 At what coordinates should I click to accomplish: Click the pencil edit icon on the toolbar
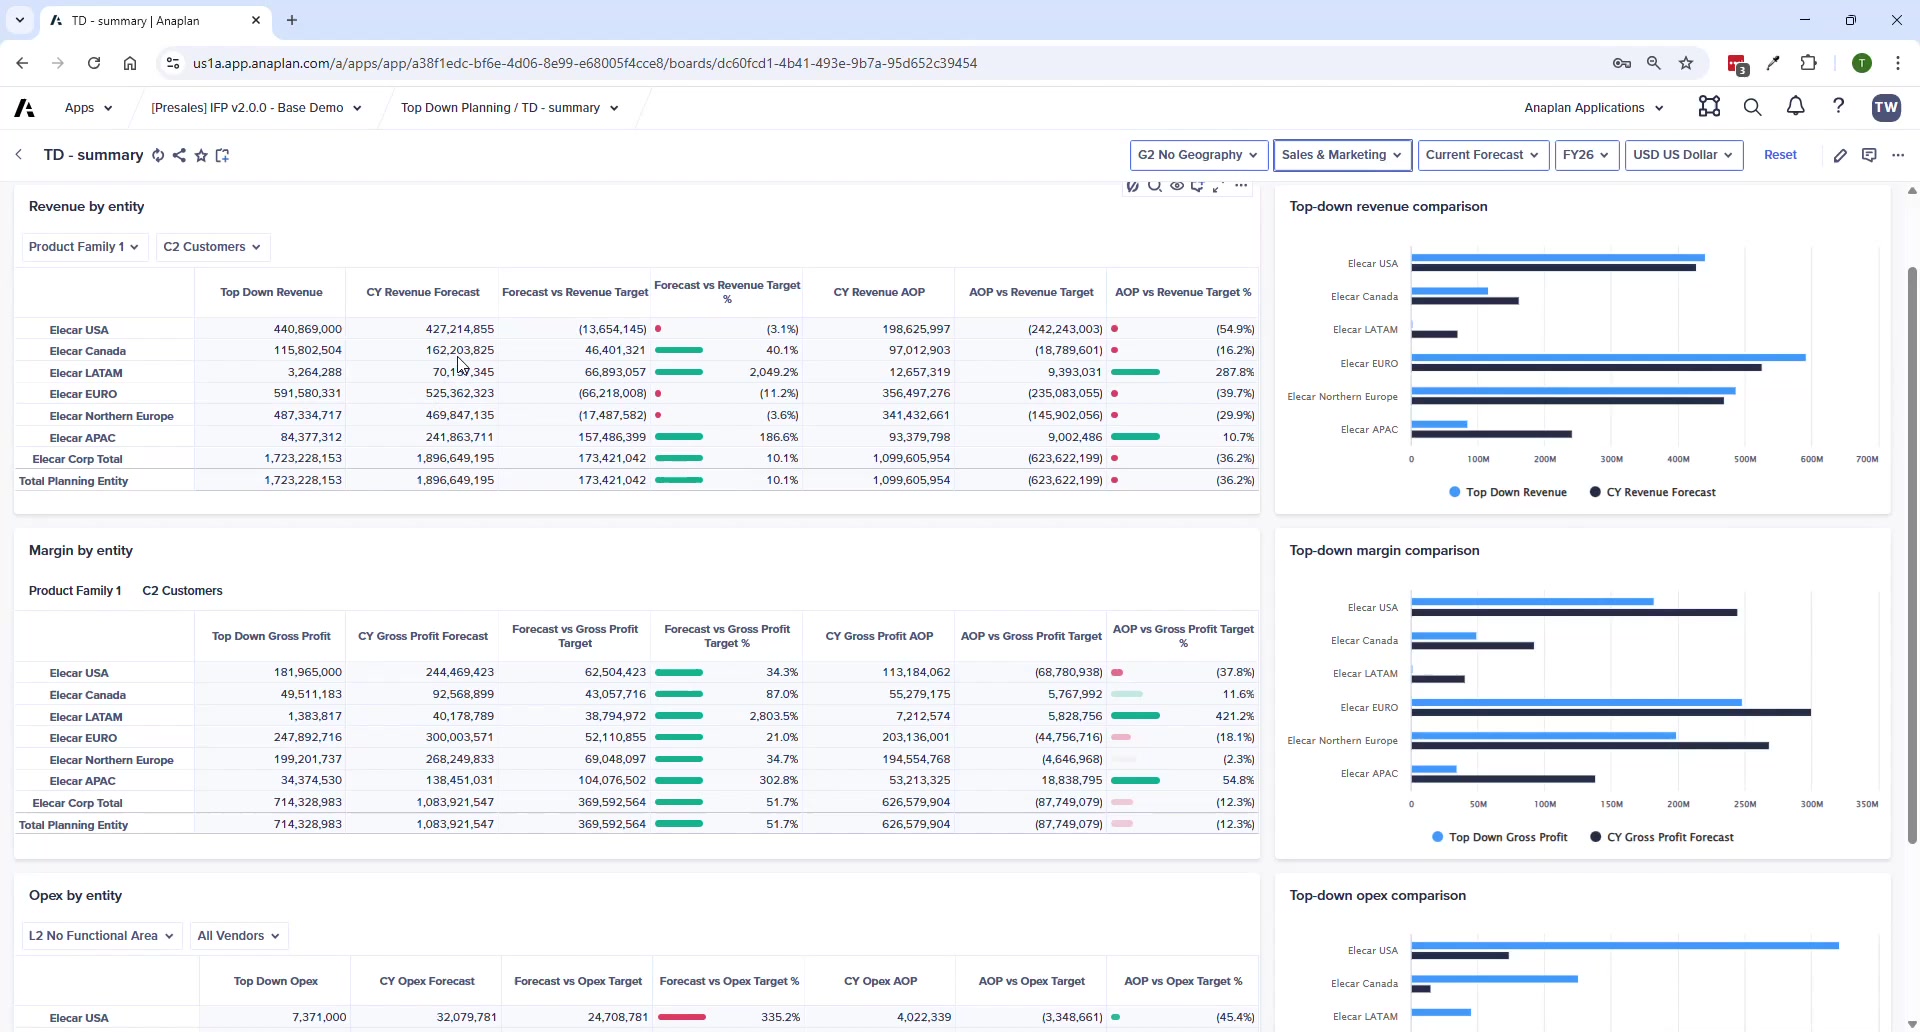click(x=1843, y=155)
